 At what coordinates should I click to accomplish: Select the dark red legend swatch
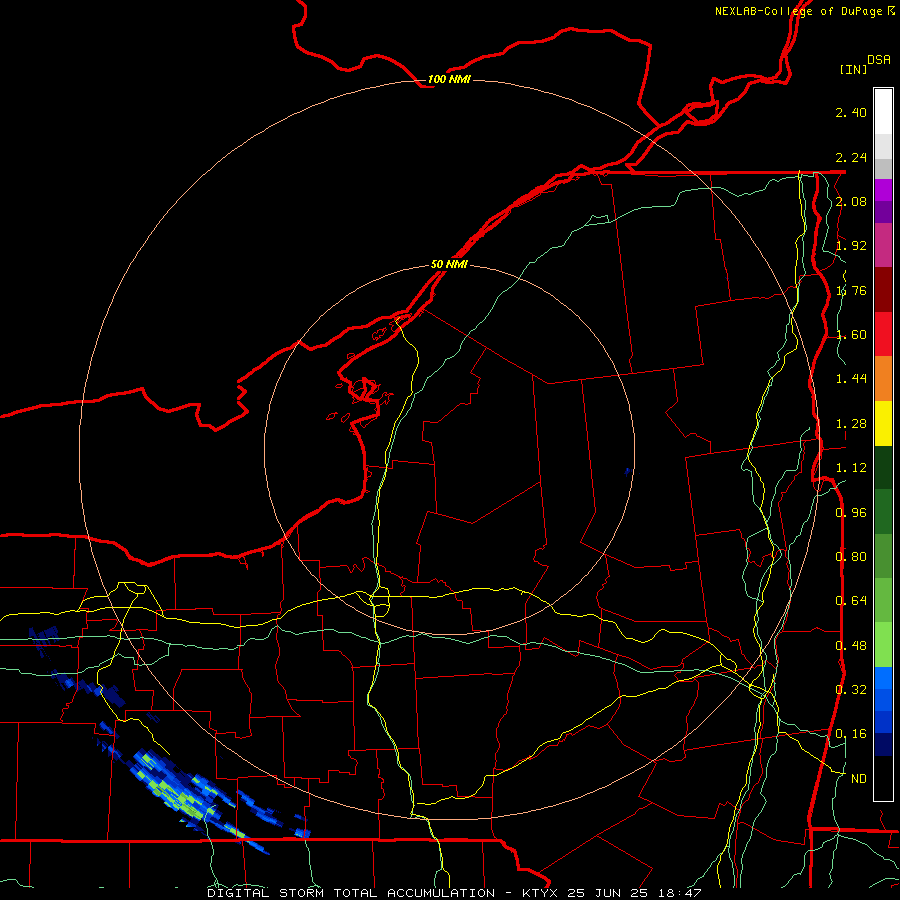tap(883, 290)
